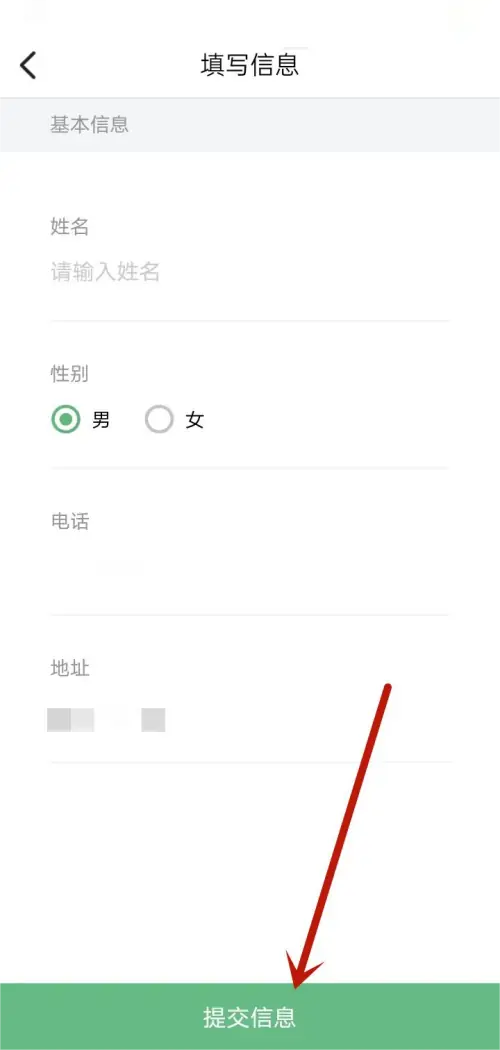Go back using the top-left arrow
Viewport: 500px width, 1050px height.
tap(28, 65)
